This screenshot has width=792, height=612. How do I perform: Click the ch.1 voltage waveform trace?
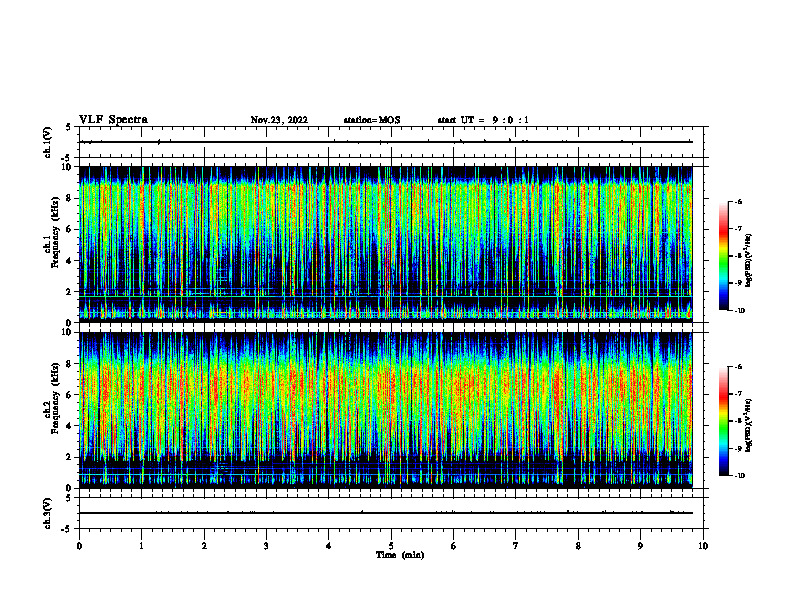point(386,142)
